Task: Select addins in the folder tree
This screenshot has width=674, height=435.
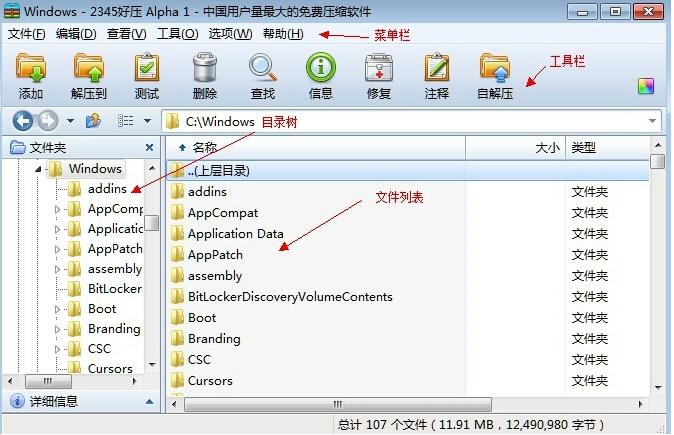Action: (x=107, y=189)
